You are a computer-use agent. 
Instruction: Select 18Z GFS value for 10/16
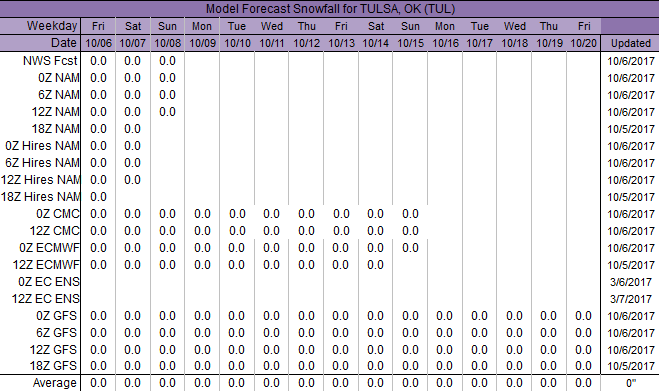click(444, 366)
